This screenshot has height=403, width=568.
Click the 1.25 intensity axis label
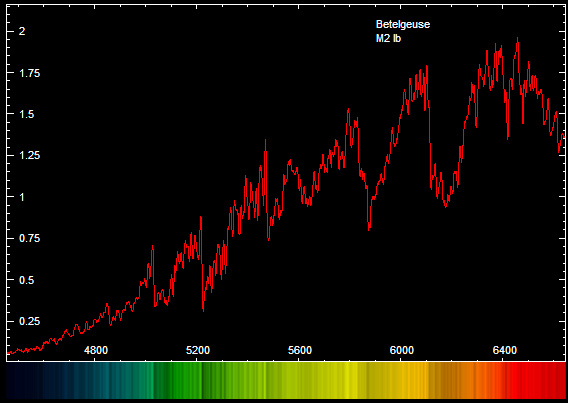(29, 156)
